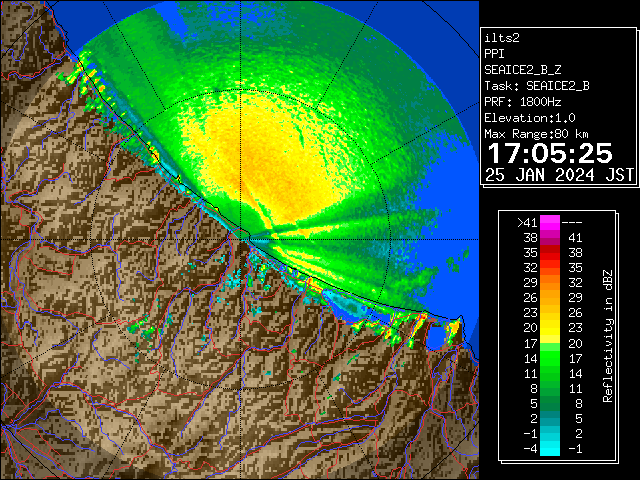
Task: Click the radar site at the range-ring center
Action: (241, 239)
